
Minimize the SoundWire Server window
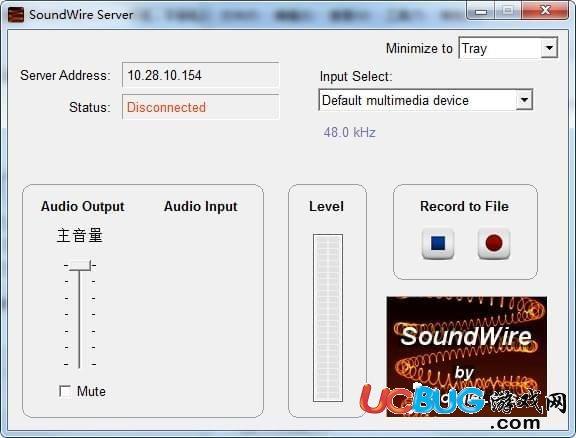click(481, 11)
